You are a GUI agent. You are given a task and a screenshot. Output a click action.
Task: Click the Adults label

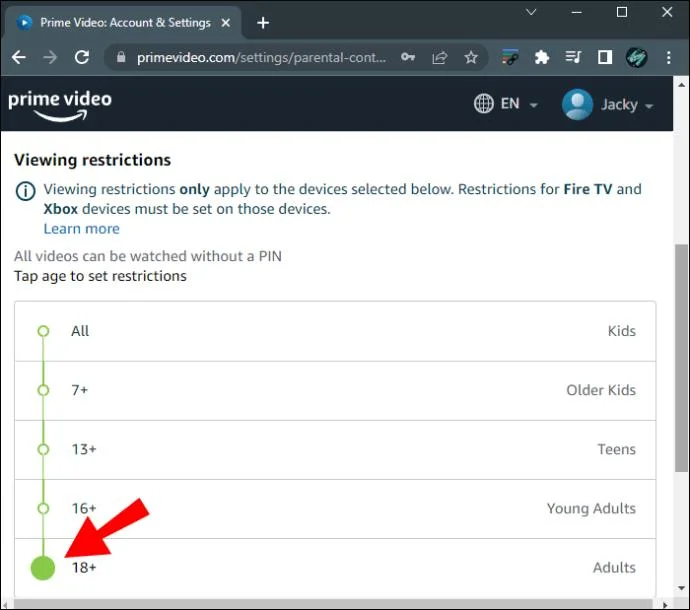[614, 568]
